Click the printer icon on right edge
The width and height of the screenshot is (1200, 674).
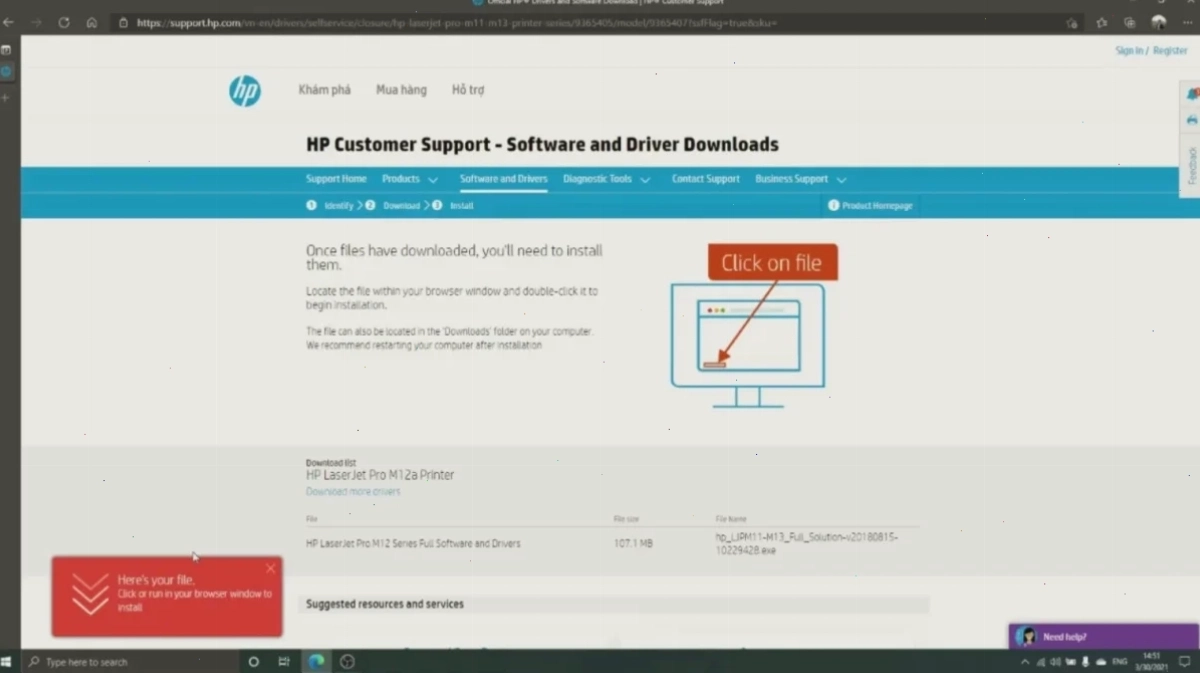(x=1192, y=120)
